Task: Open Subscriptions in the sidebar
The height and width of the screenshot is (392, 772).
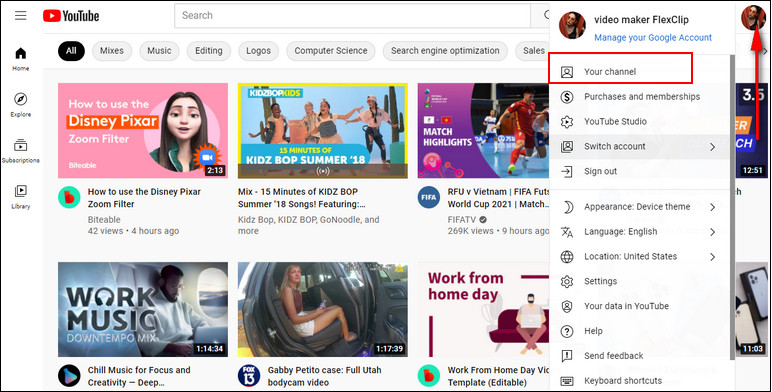Action: tap(21, 151)
